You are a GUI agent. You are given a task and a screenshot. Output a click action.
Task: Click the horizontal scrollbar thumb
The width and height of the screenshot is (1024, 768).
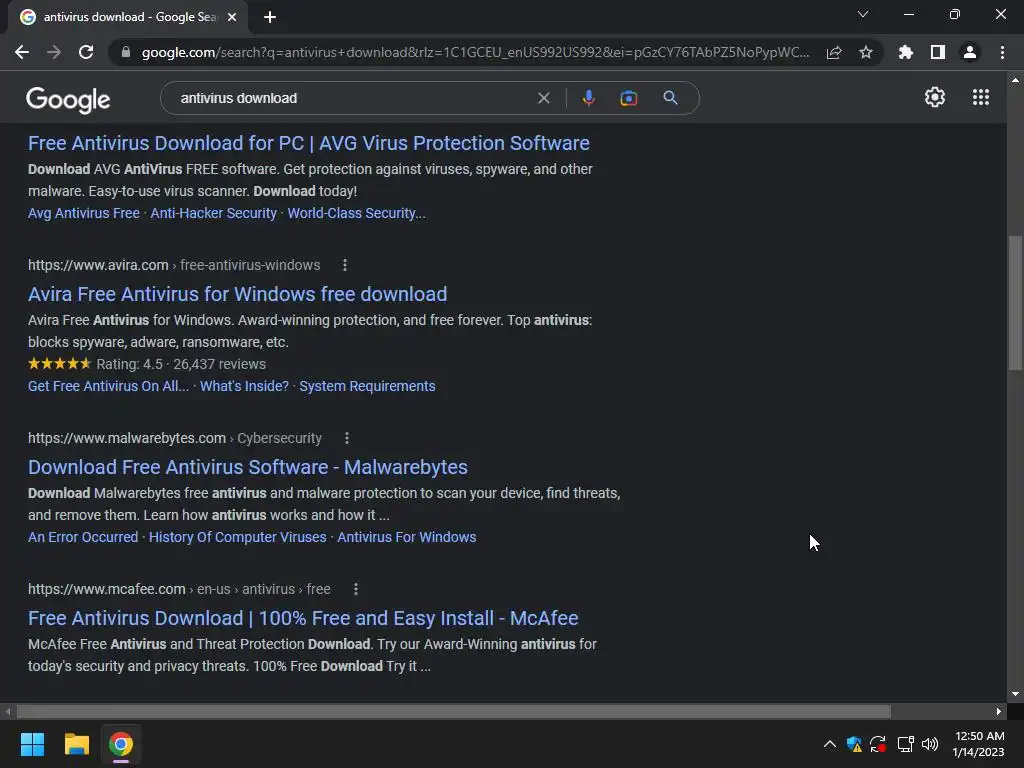(453, 711)
